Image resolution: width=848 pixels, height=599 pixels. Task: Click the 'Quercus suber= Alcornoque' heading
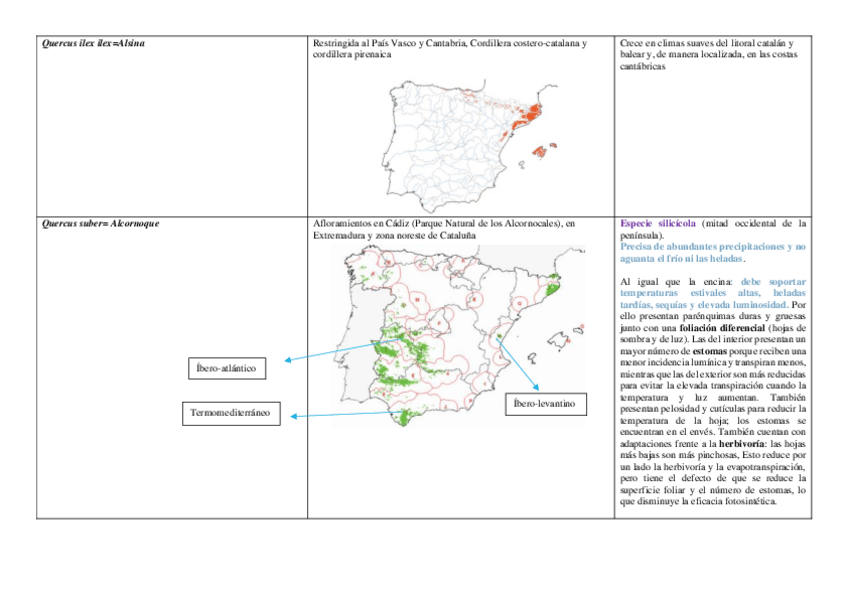click(x=100, y=223)
